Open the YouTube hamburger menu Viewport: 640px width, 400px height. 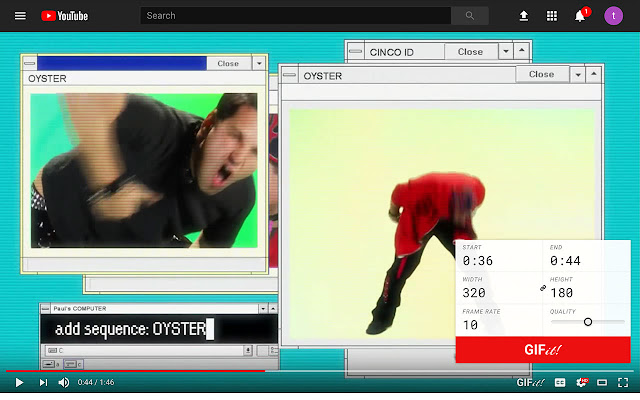[x=19, y=16]
